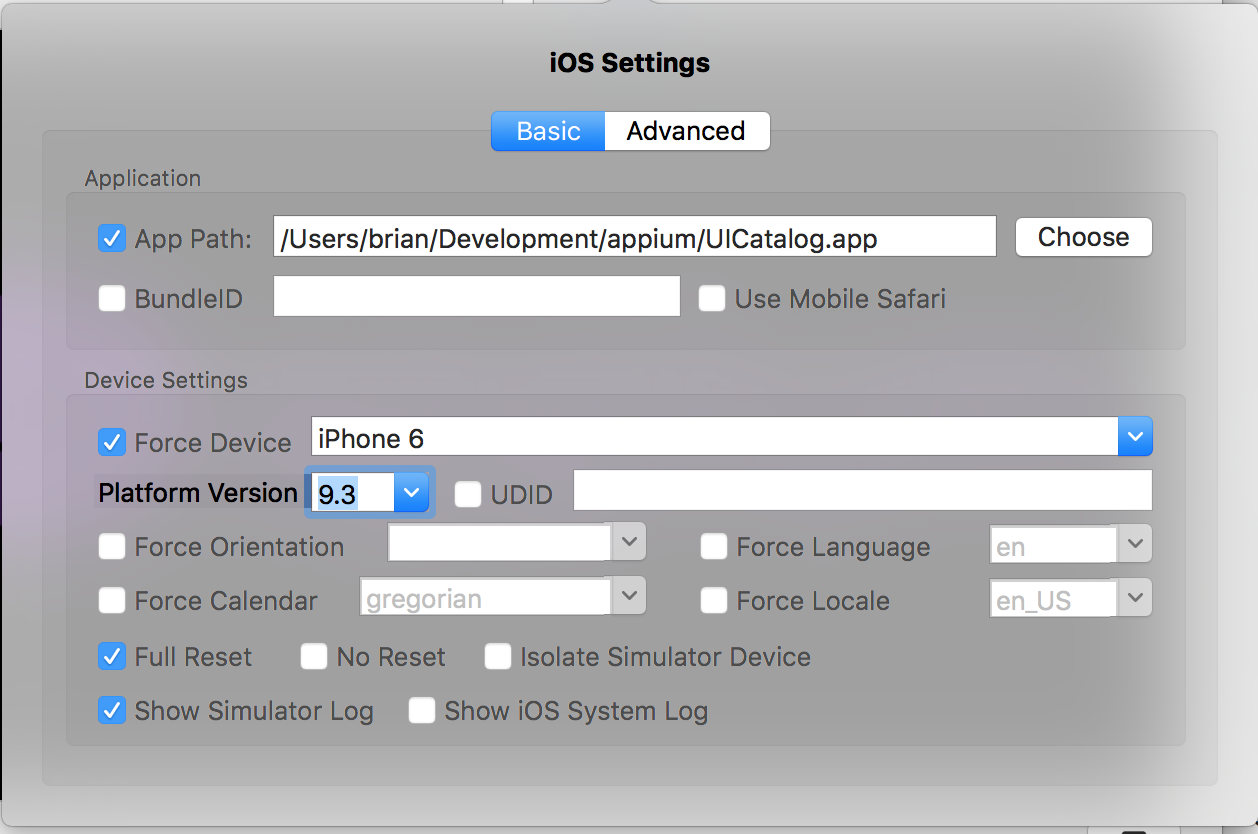Switch to the Basic tab
The width and height of the screenshot is (1258, 834).
coord(548,131)
